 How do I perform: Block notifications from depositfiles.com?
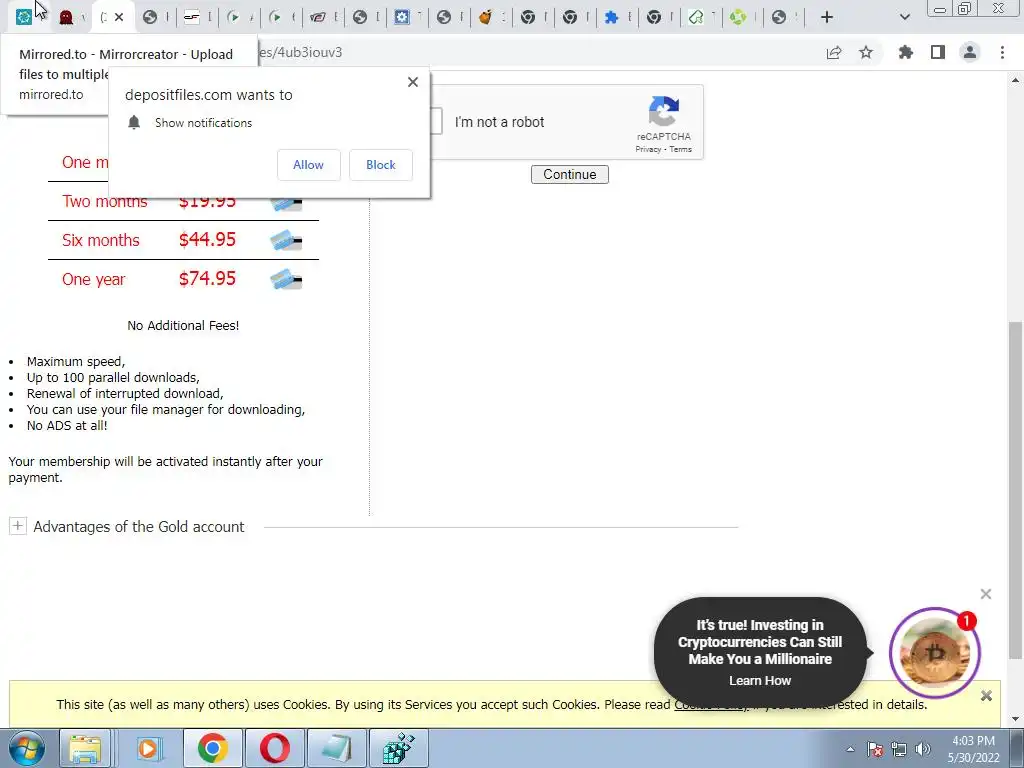pos(381,165)
